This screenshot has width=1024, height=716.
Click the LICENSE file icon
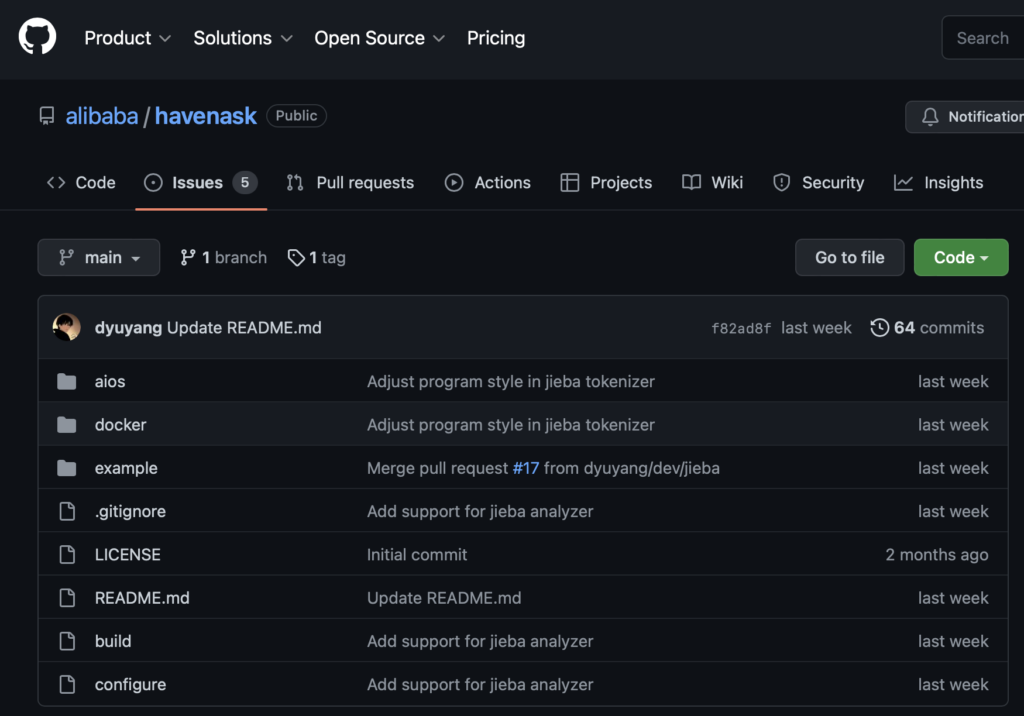67,555
